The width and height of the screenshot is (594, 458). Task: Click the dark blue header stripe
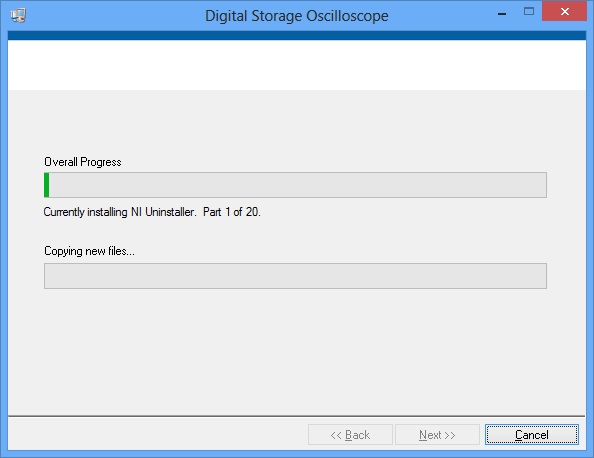click(297, 36)
